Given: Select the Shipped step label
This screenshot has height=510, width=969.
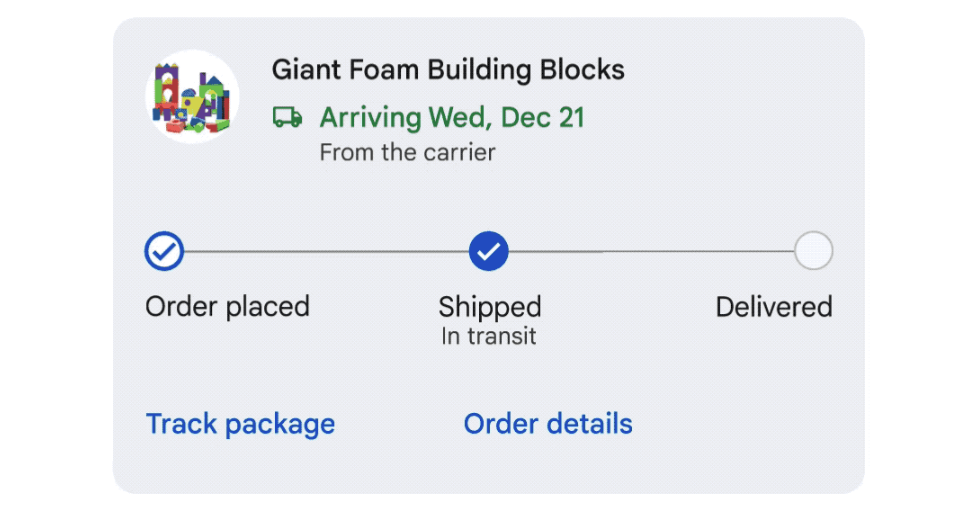Looking at the screenshot, I should (x=489, y=307).
